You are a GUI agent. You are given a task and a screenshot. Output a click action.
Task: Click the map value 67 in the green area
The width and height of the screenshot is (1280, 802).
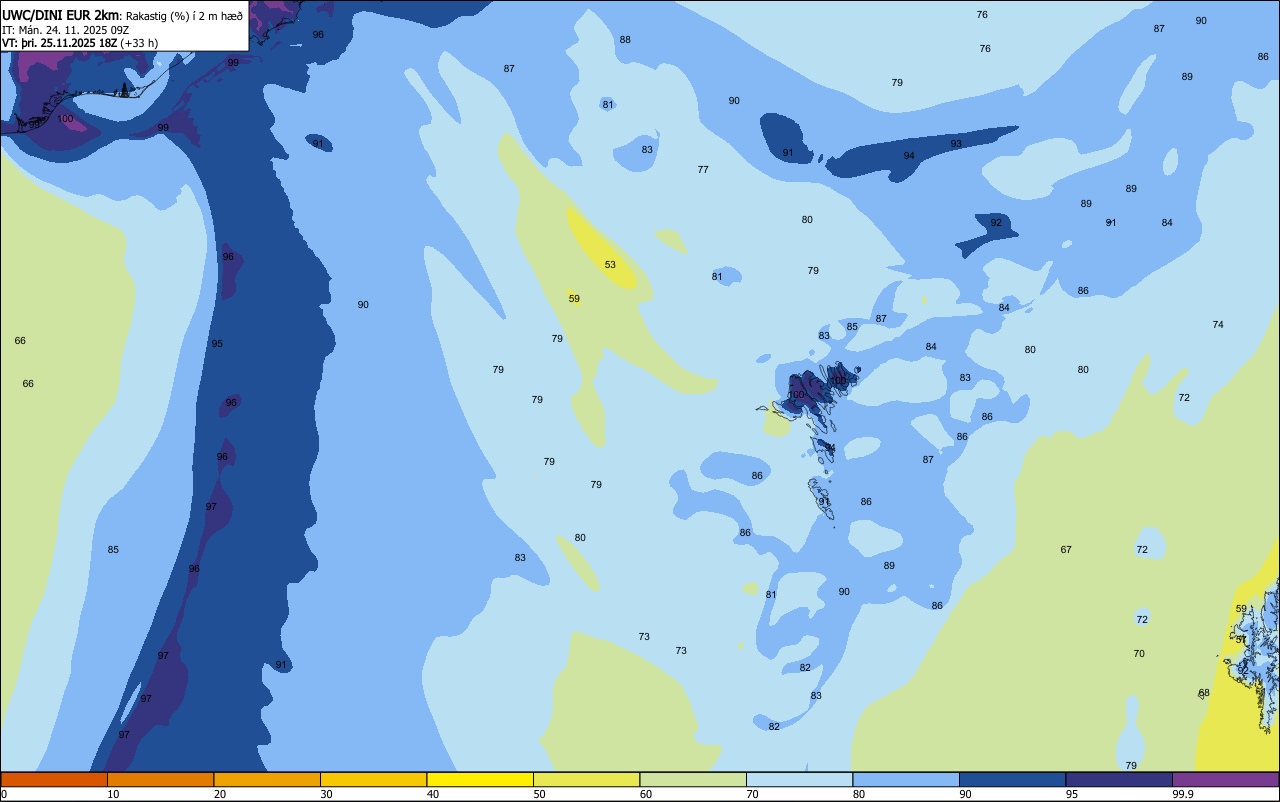pos(1066,550)
